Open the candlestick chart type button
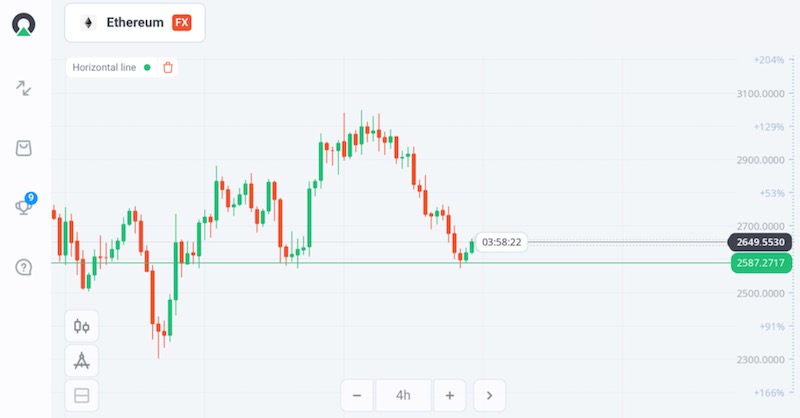Screen dimensions: 800x418 [82, 326]
